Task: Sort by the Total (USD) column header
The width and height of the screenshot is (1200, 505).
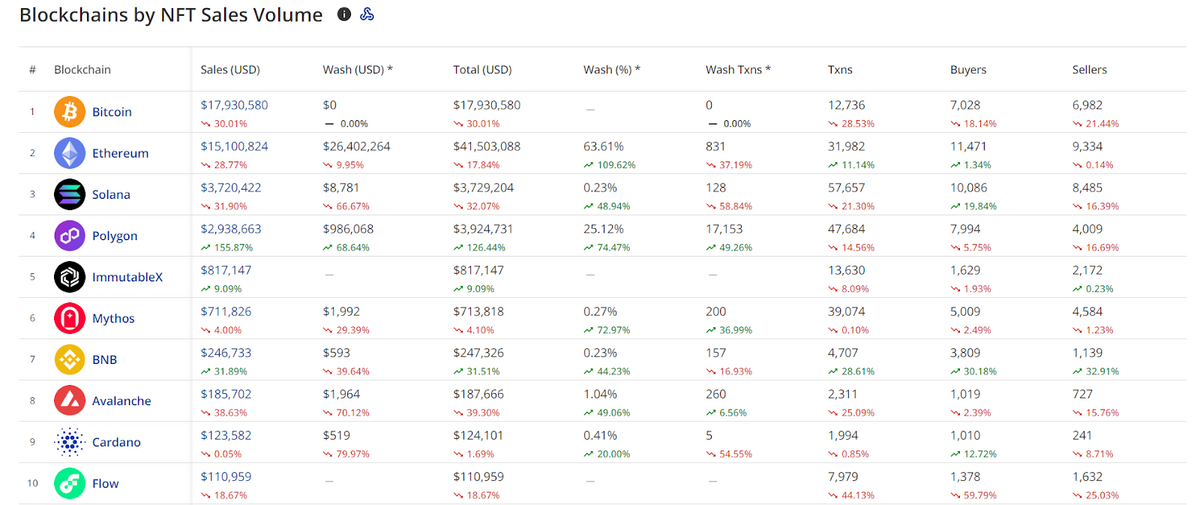Action: coord(482,70)
